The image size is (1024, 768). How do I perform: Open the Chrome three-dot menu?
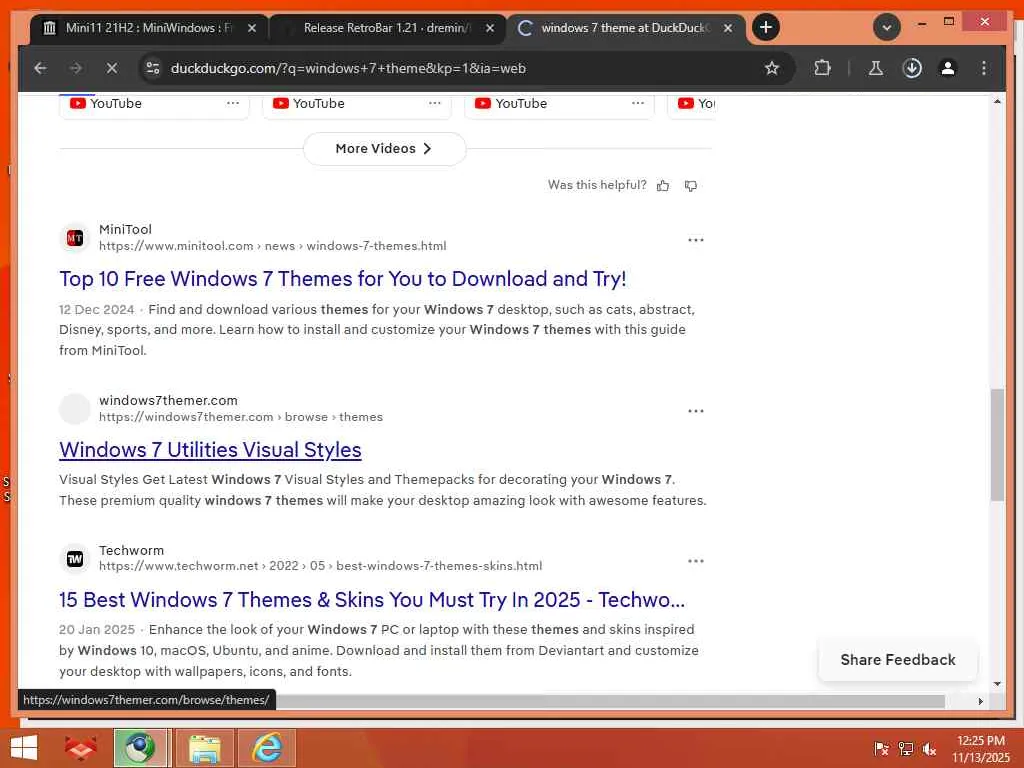tap(984, 68)
